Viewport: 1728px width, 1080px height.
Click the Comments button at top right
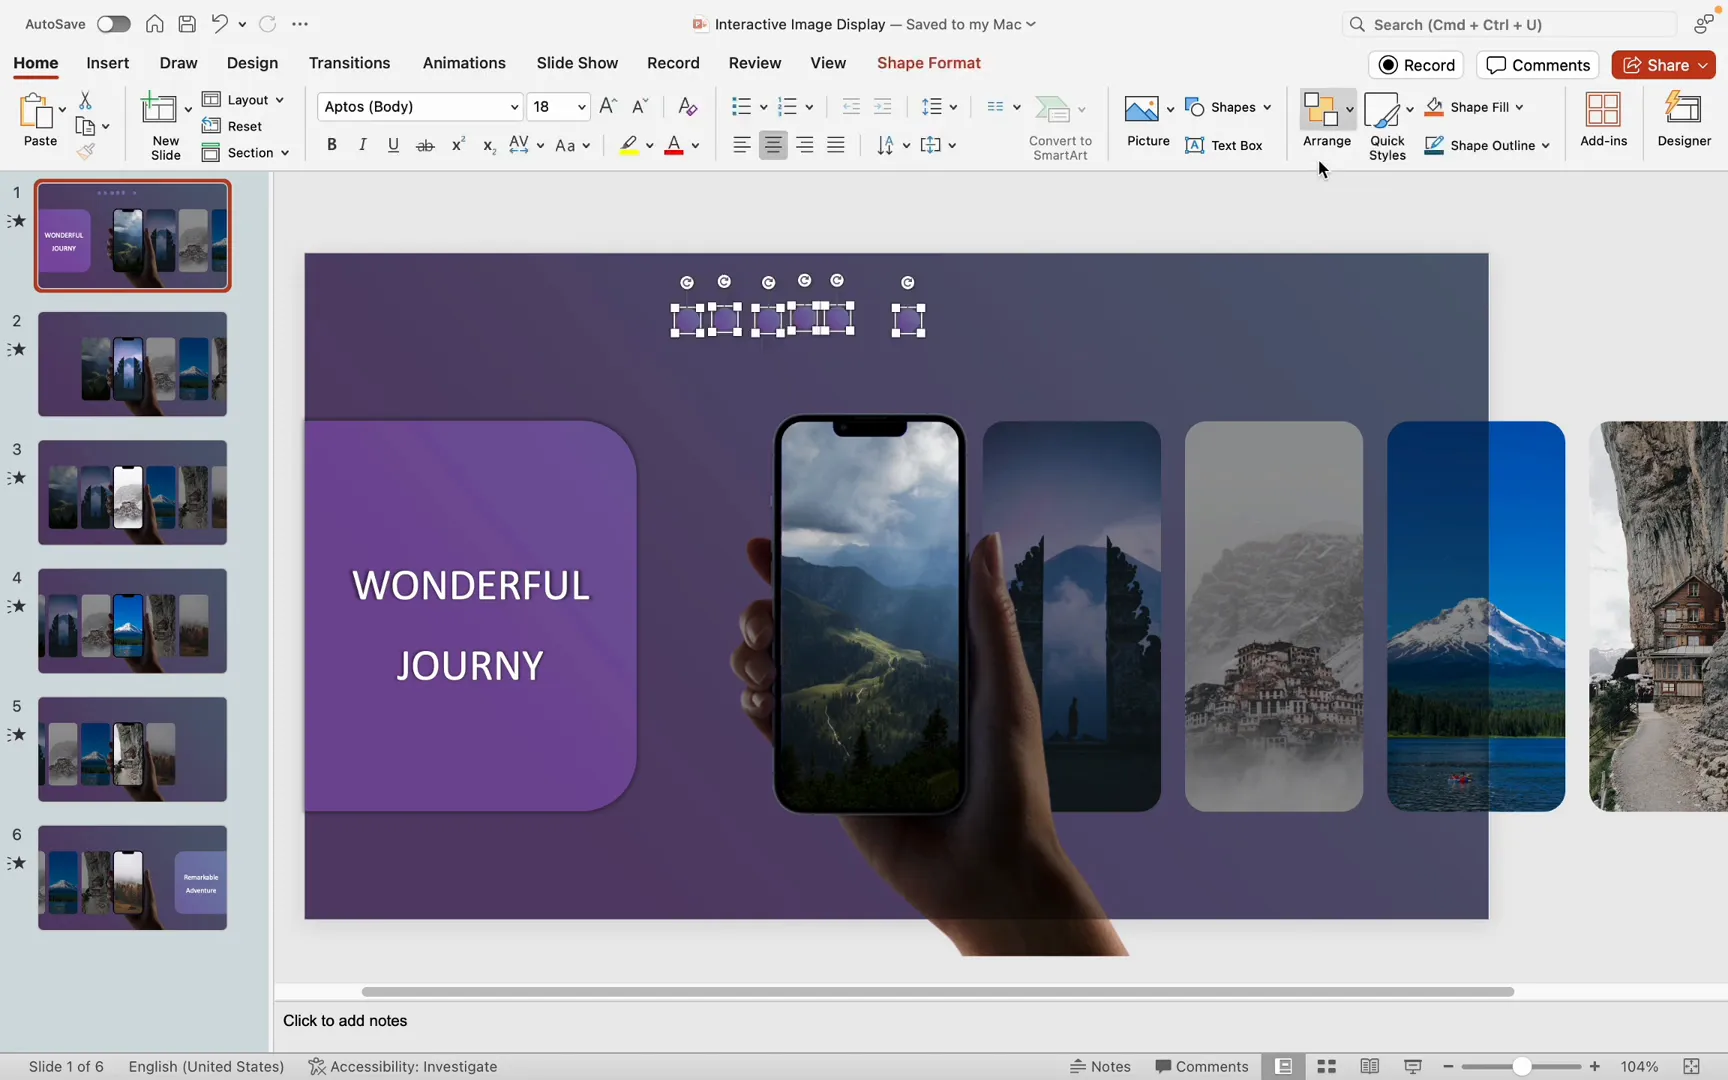pos(1538,65)
